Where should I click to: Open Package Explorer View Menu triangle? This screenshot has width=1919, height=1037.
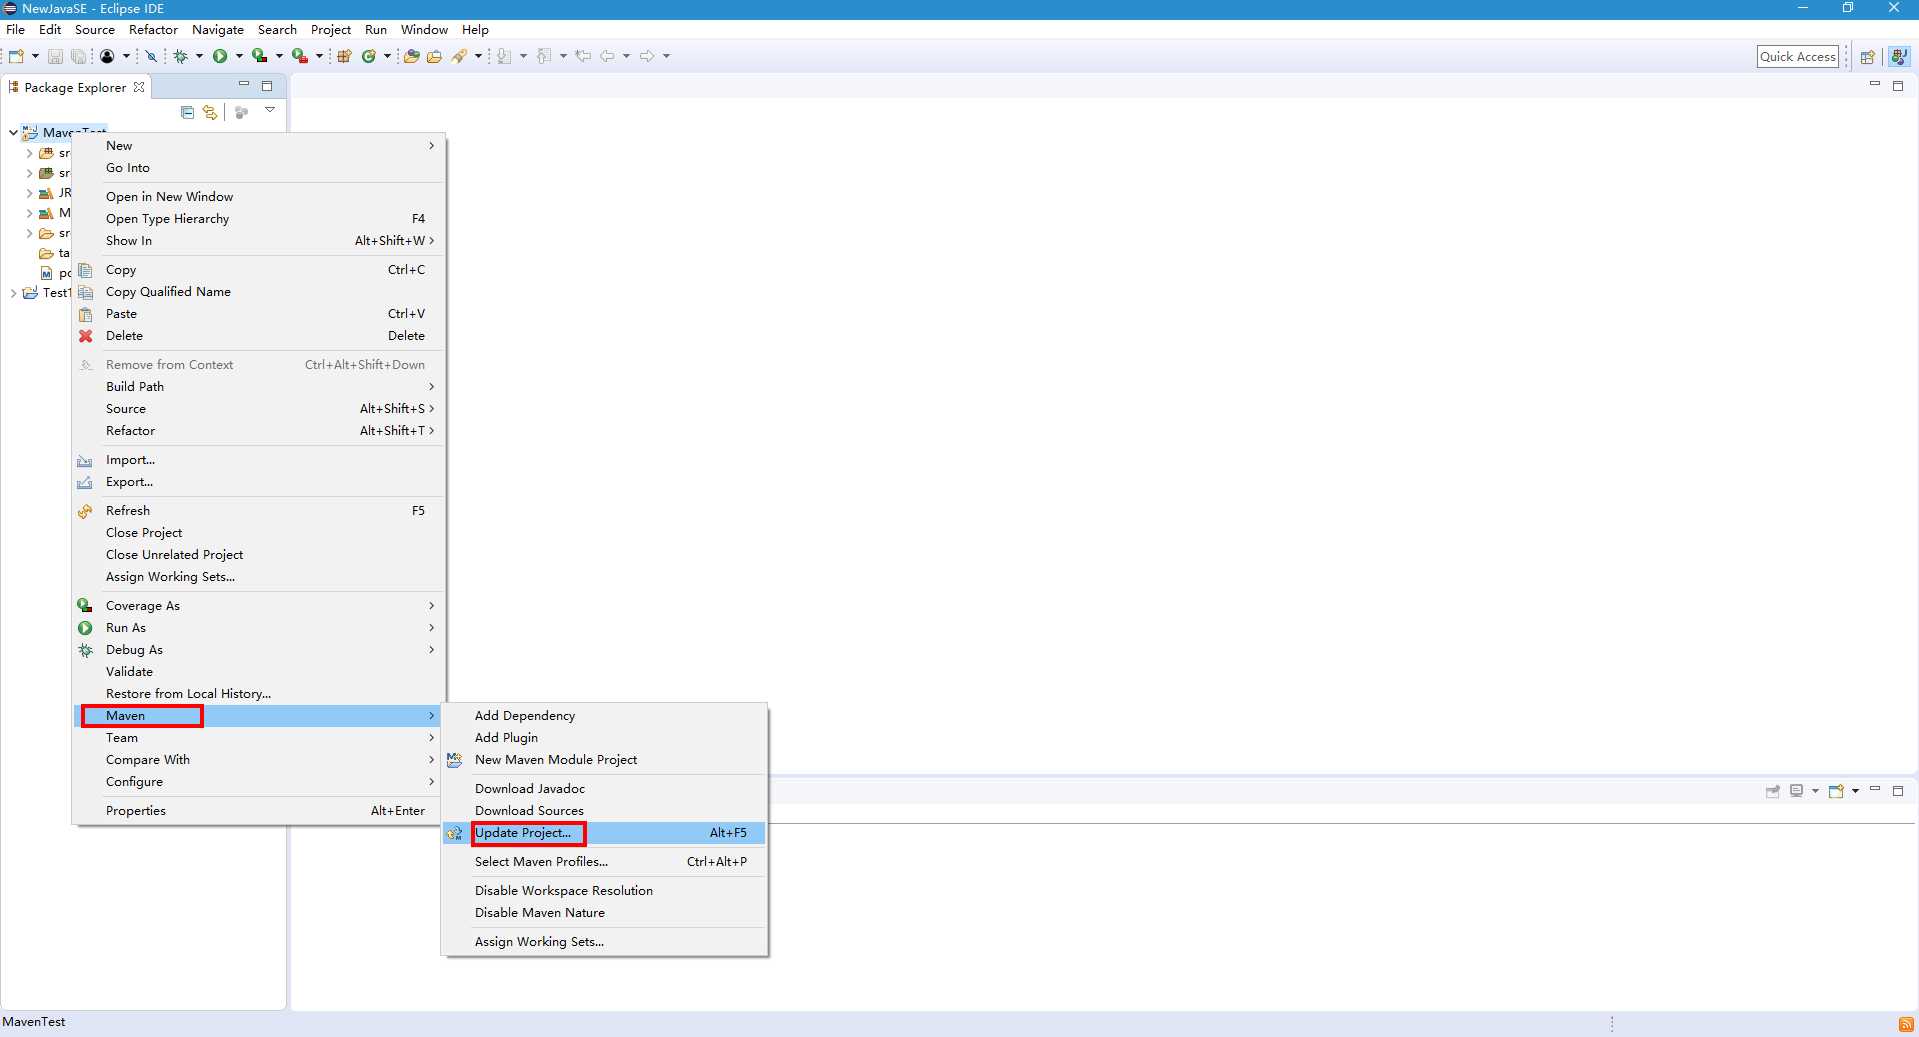(x=270, y=110)
